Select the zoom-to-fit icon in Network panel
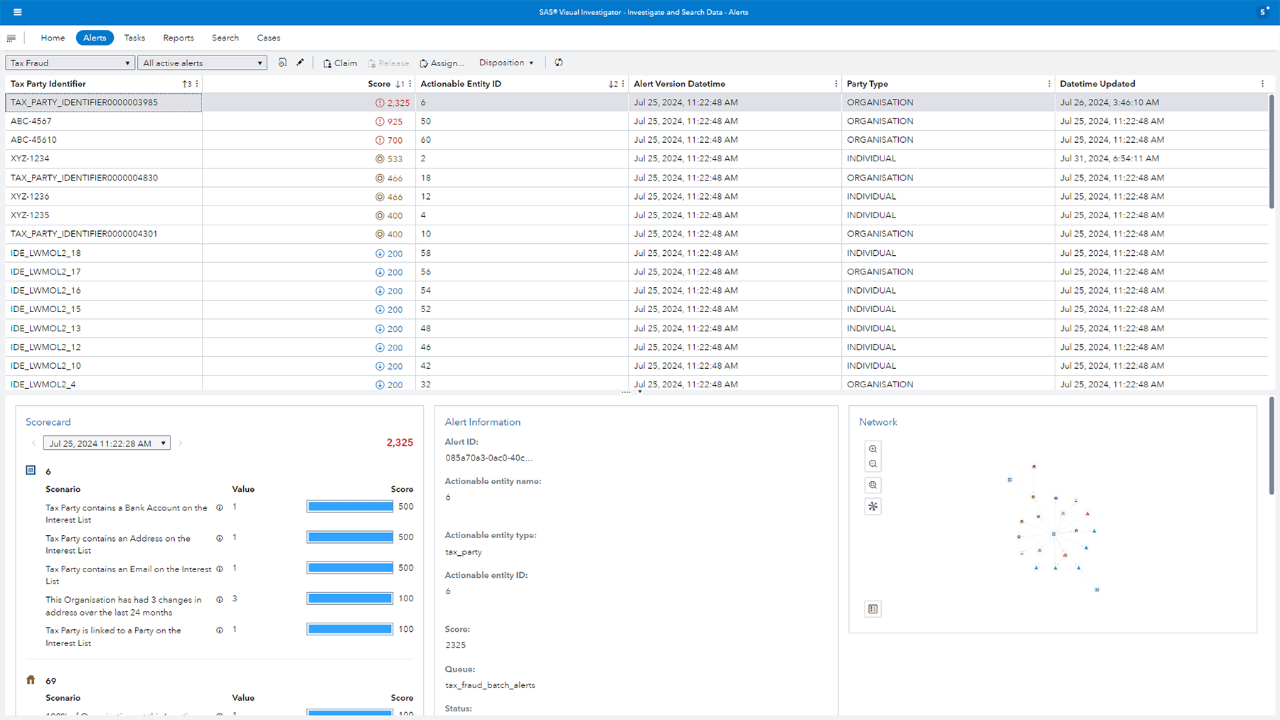Image resolution: width=1280 pixels, height=720 pixels. pos(872,485)
